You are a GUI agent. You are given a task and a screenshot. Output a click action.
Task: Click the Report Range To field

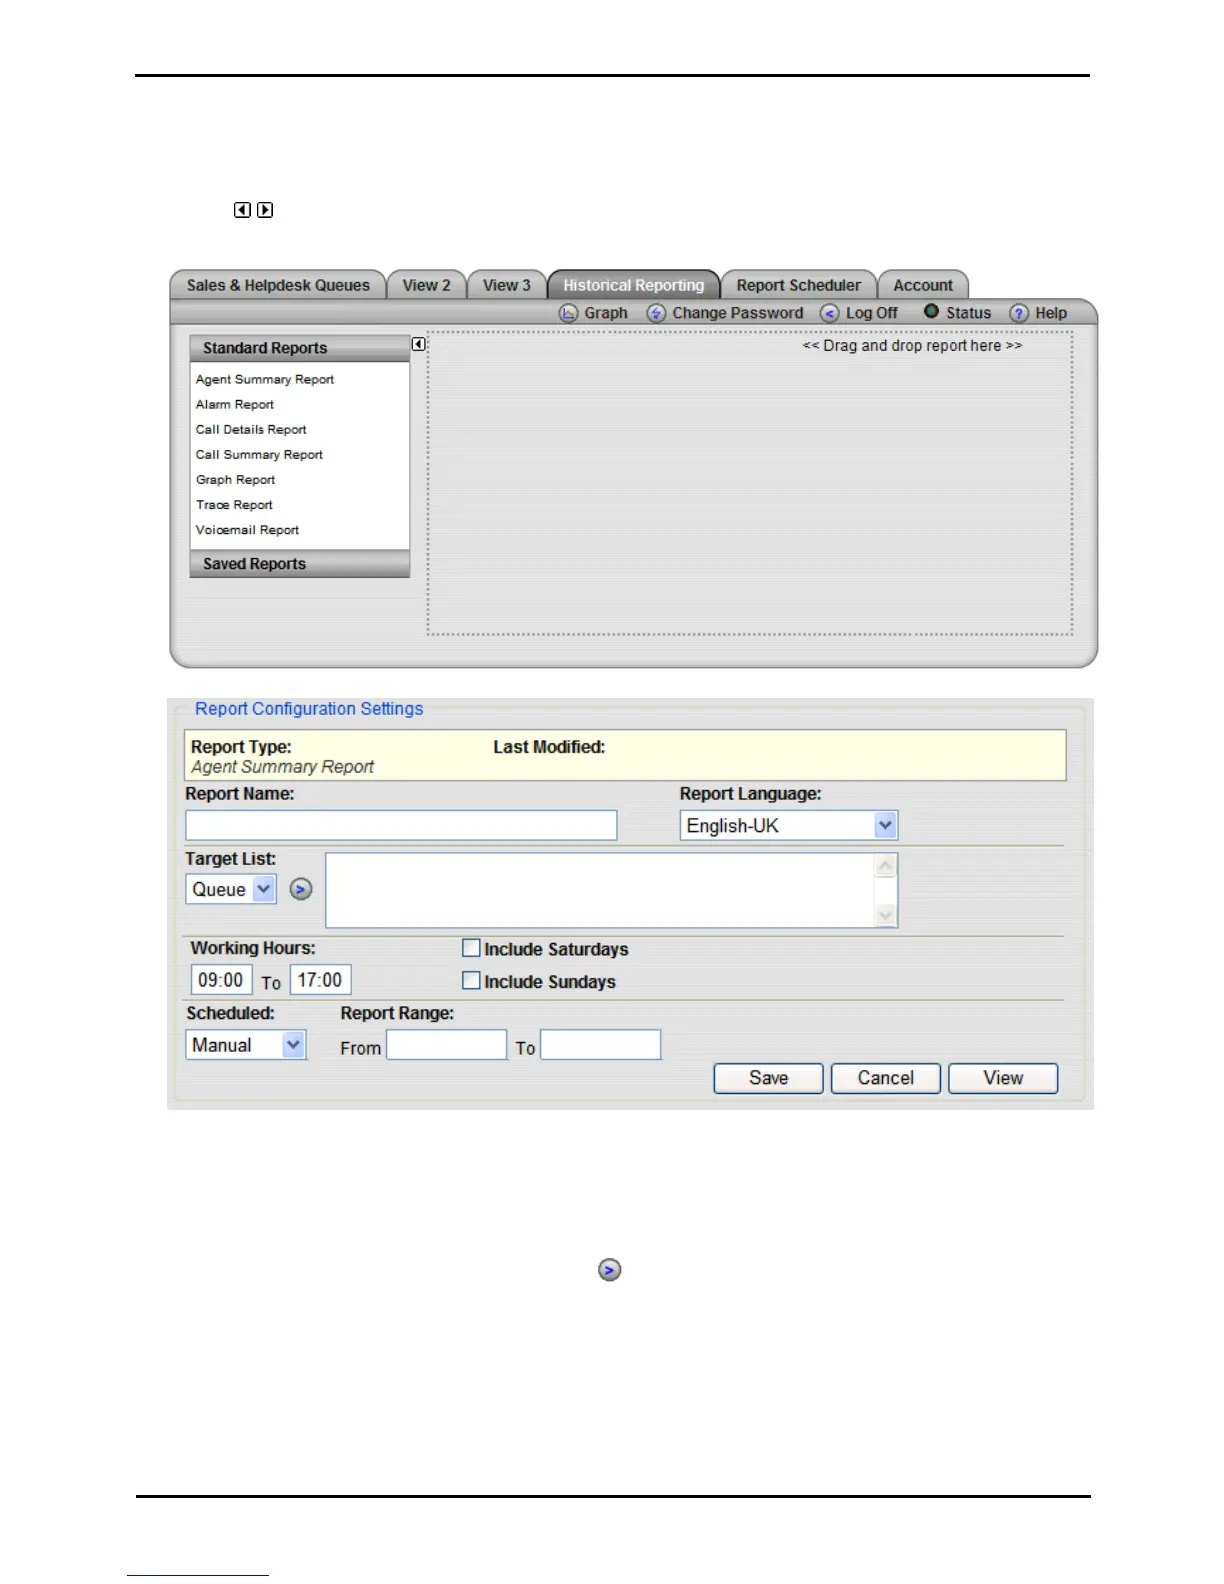pyautogui.click(x=600, y=1045)
